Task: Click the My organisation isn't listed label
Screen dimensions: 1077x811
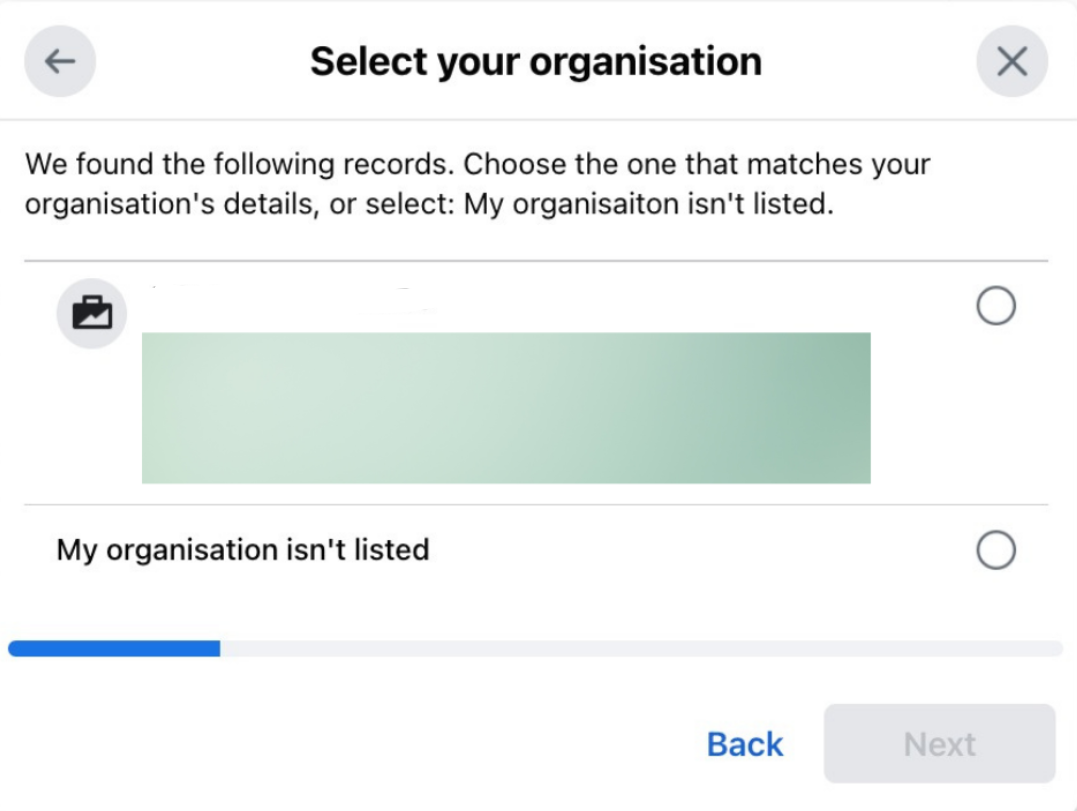Action: coord(243,550)
